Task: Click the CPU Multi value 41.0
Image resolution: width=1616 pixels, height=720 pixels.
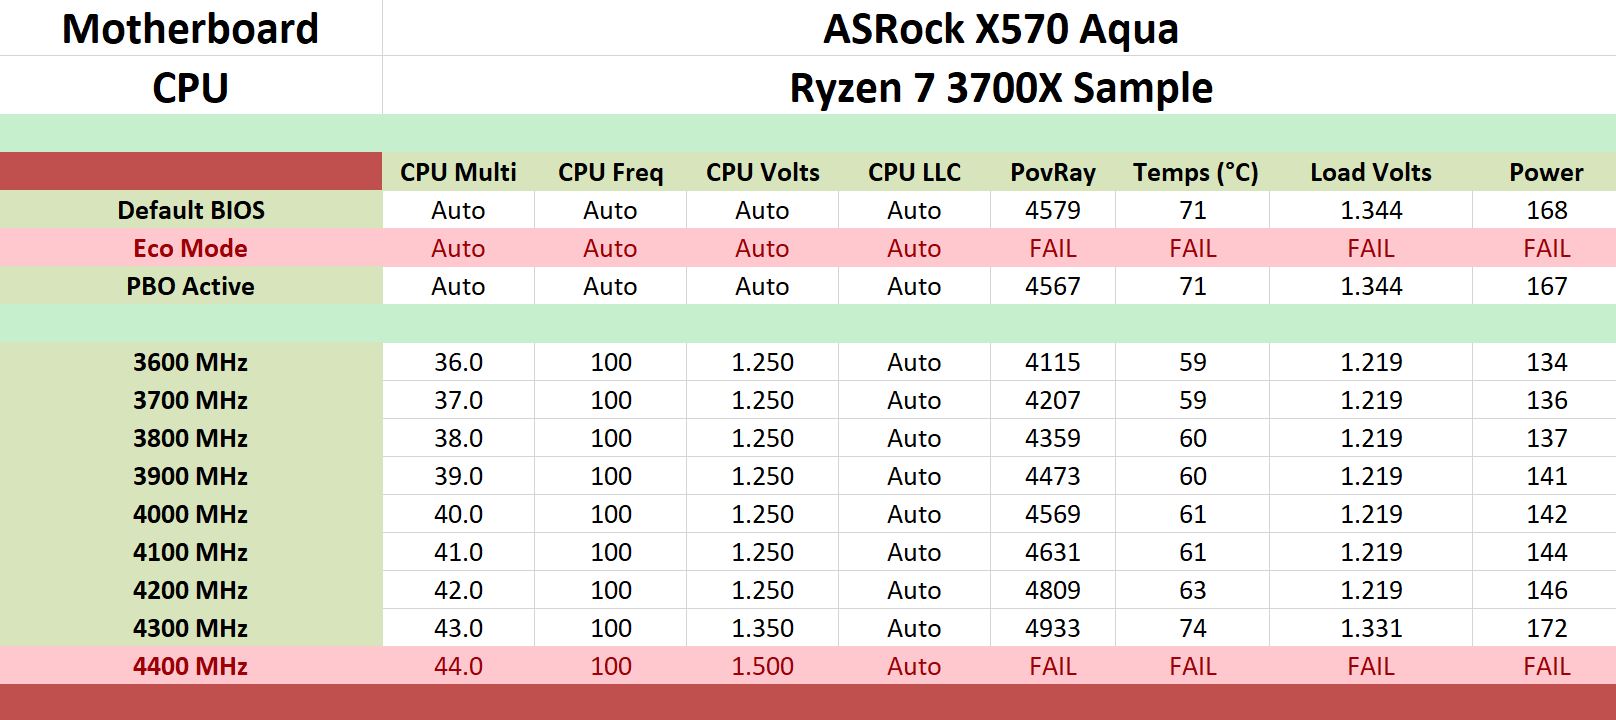Action: (x=458, y=552)
